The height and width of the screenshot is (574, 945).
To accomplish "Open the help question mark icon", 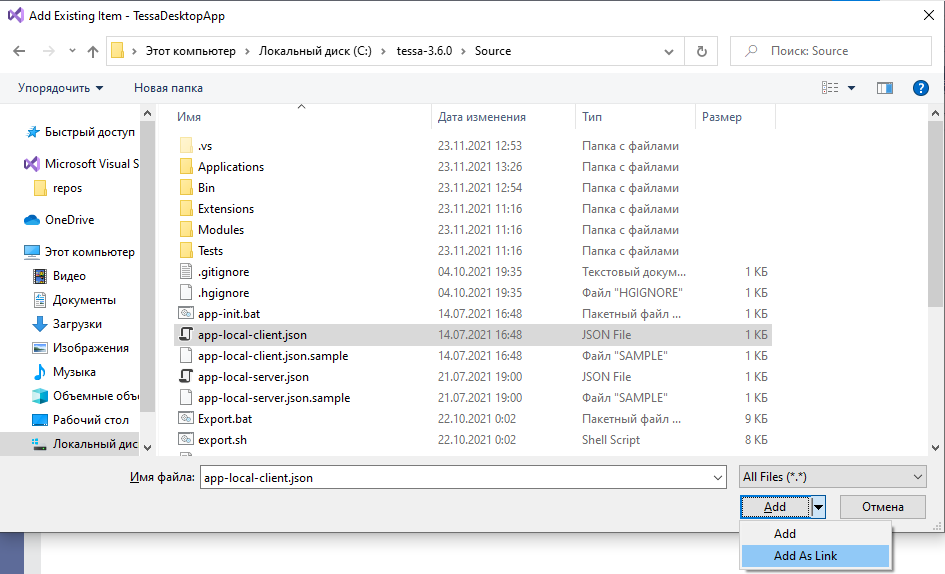I will [921, 88].
